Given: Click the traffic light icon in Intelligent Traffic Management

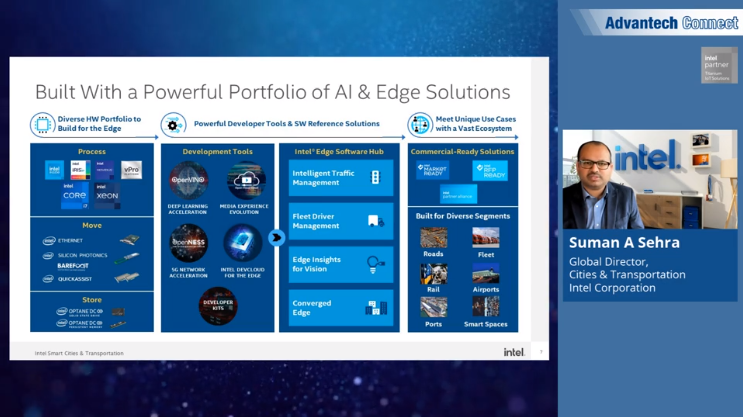Looking at the screenshot, I should coord(375,177).
